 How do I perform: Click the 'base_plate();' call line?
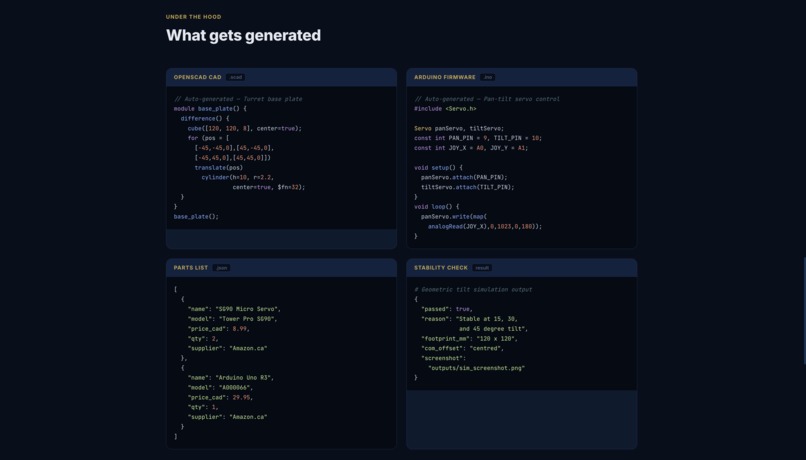[196, 216]
